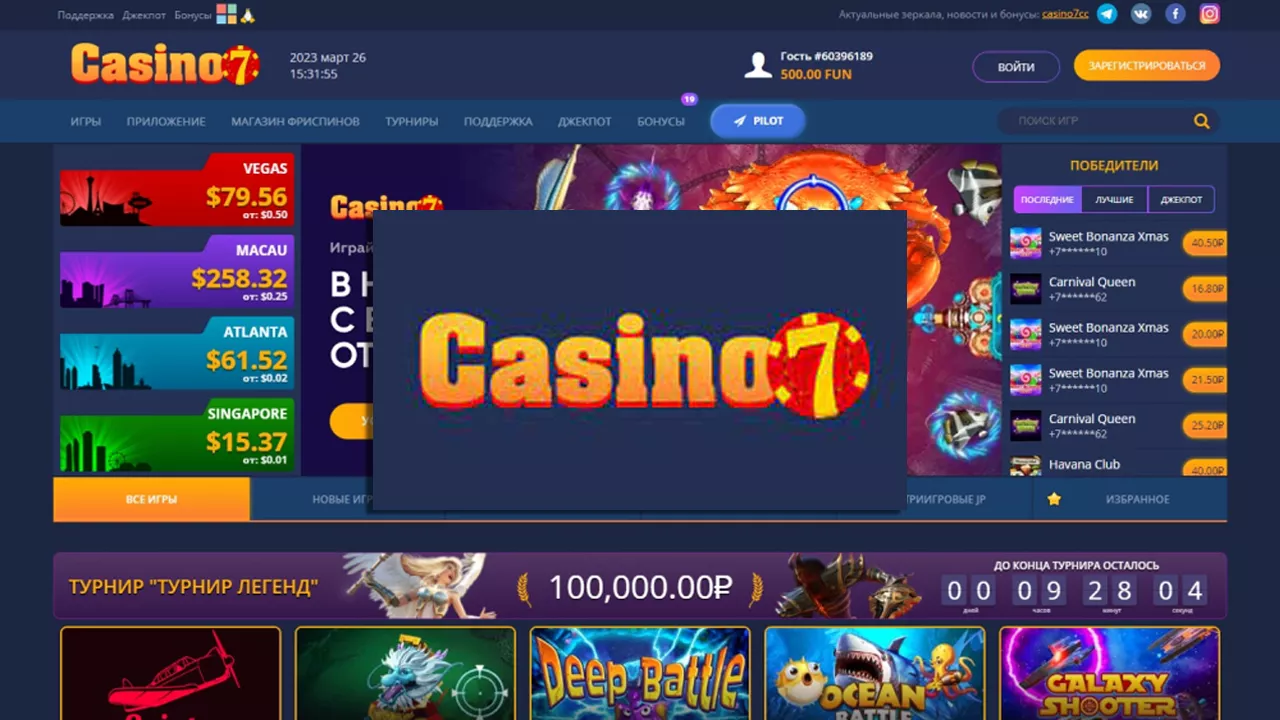
Task: Click the Зарегистрироваться button
Action: click(x=1147, y=65)
